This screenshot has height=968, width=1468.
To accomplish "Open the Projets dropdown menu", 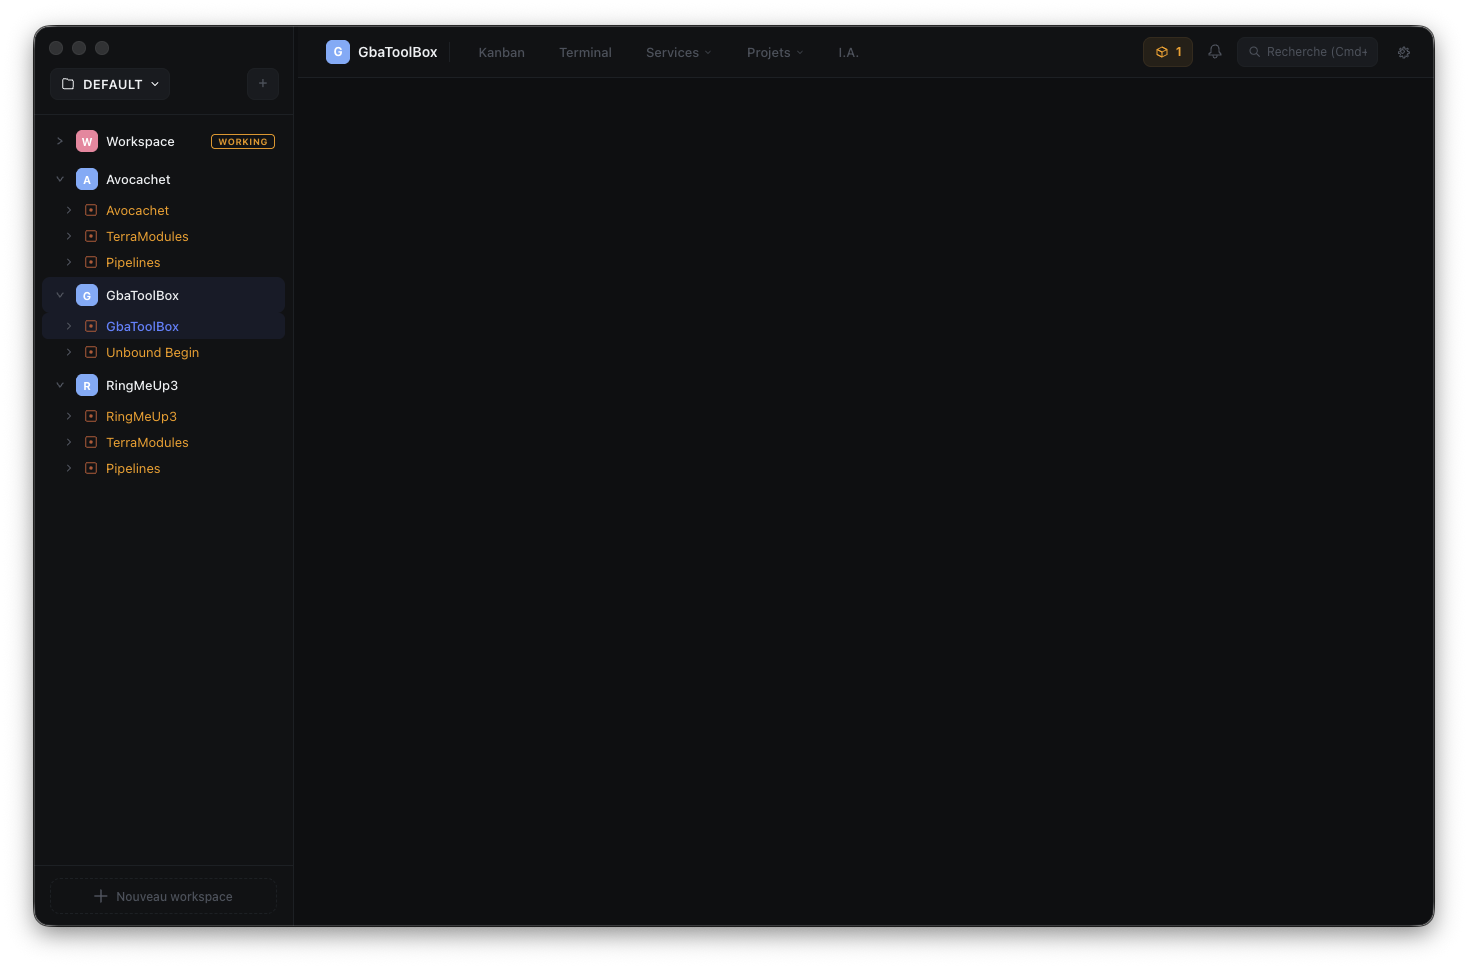I will [x=774, y=53].
